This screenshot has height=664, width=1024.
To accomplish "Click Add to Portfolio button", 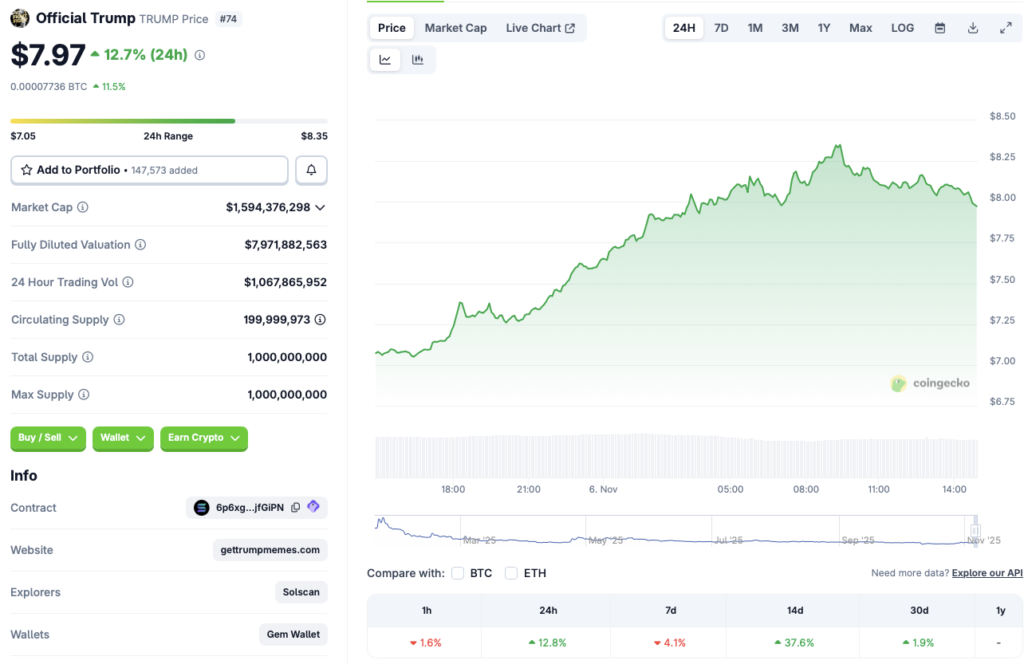I will [x=149, y=170].
